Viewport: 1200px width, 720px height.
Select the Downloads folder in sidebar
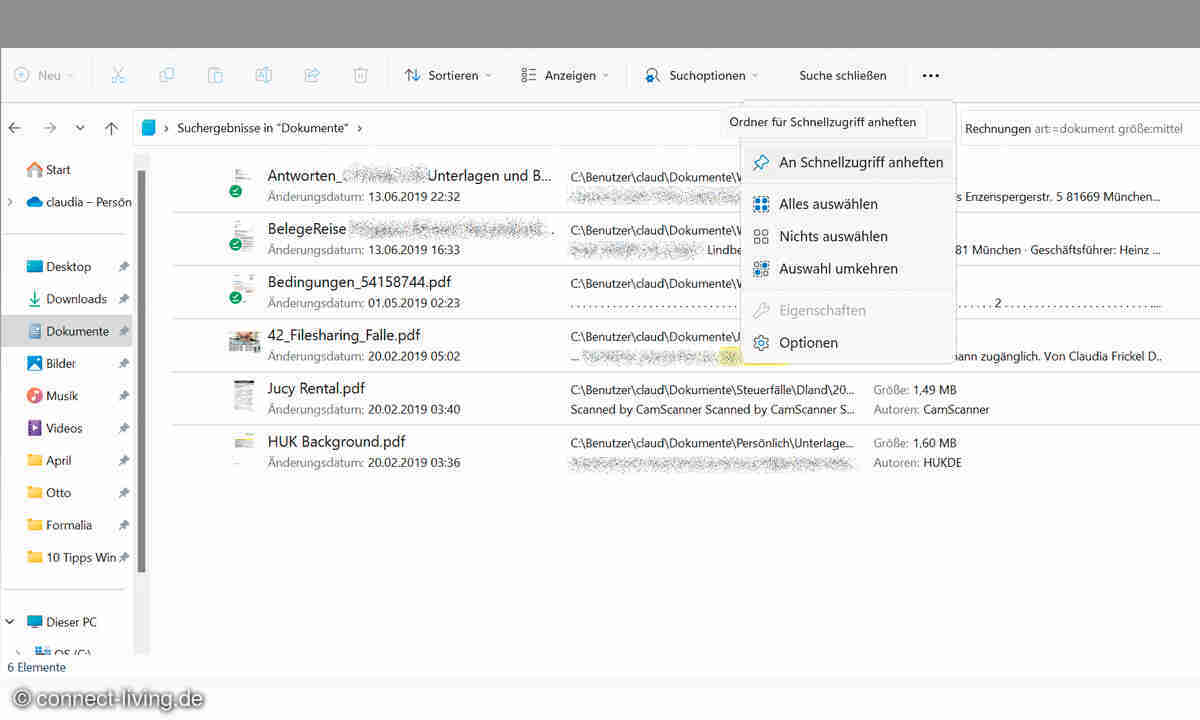[x=76, y=299]
